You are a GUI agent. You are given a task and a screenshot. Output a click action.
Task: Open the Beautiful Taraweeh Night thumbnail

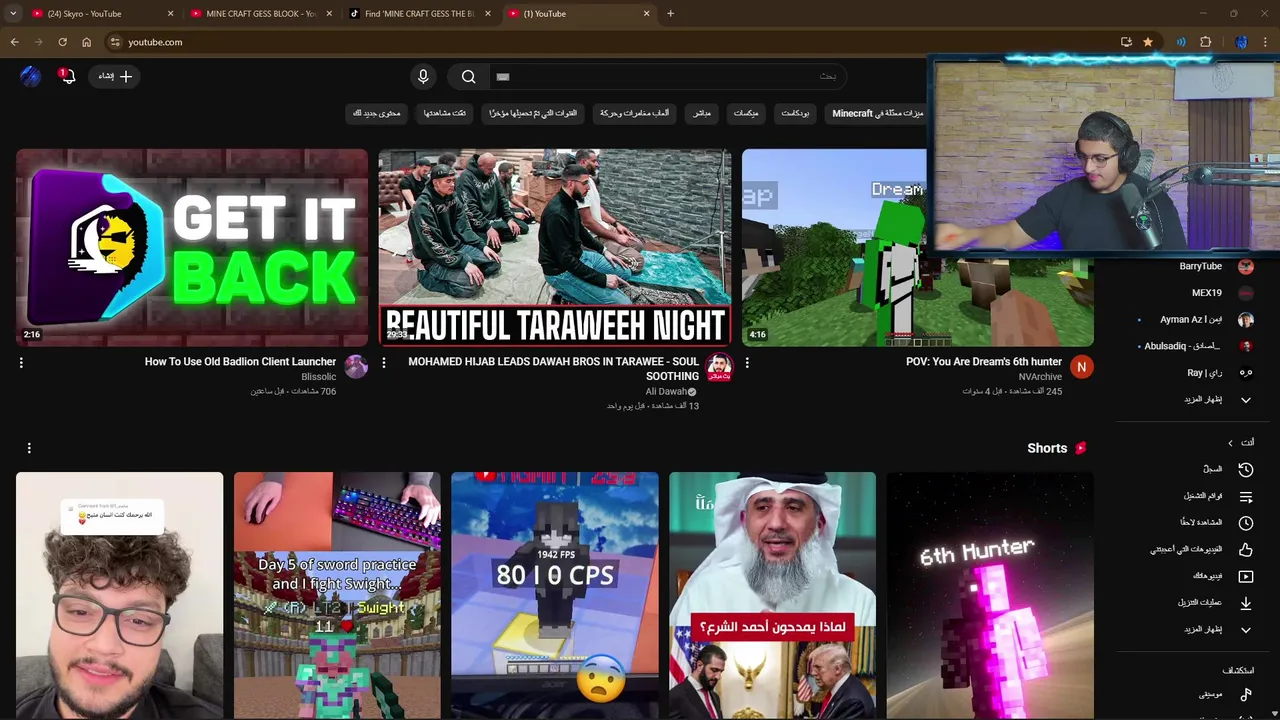pos(555,247)
